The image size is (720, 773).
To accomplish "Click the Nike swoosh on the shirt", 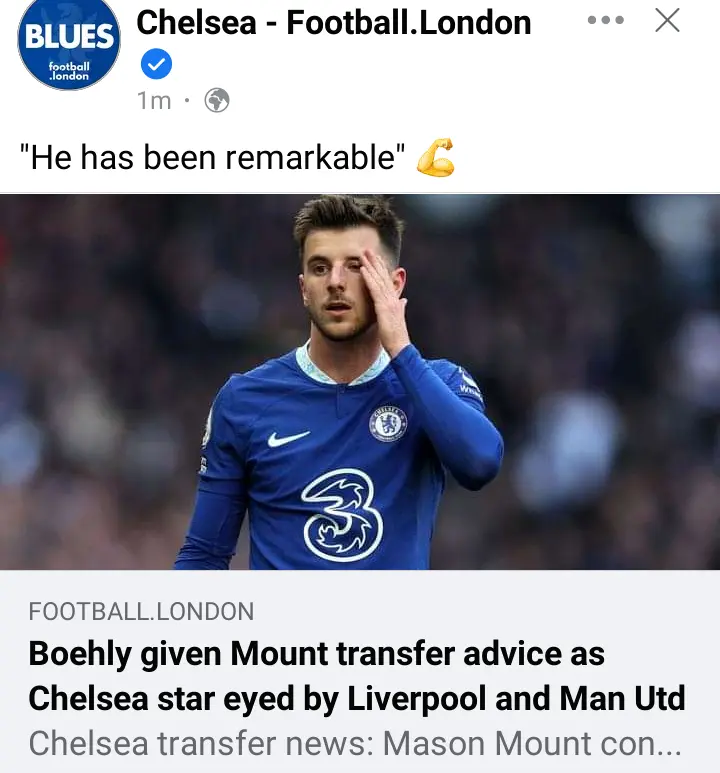I will (289, 438).
